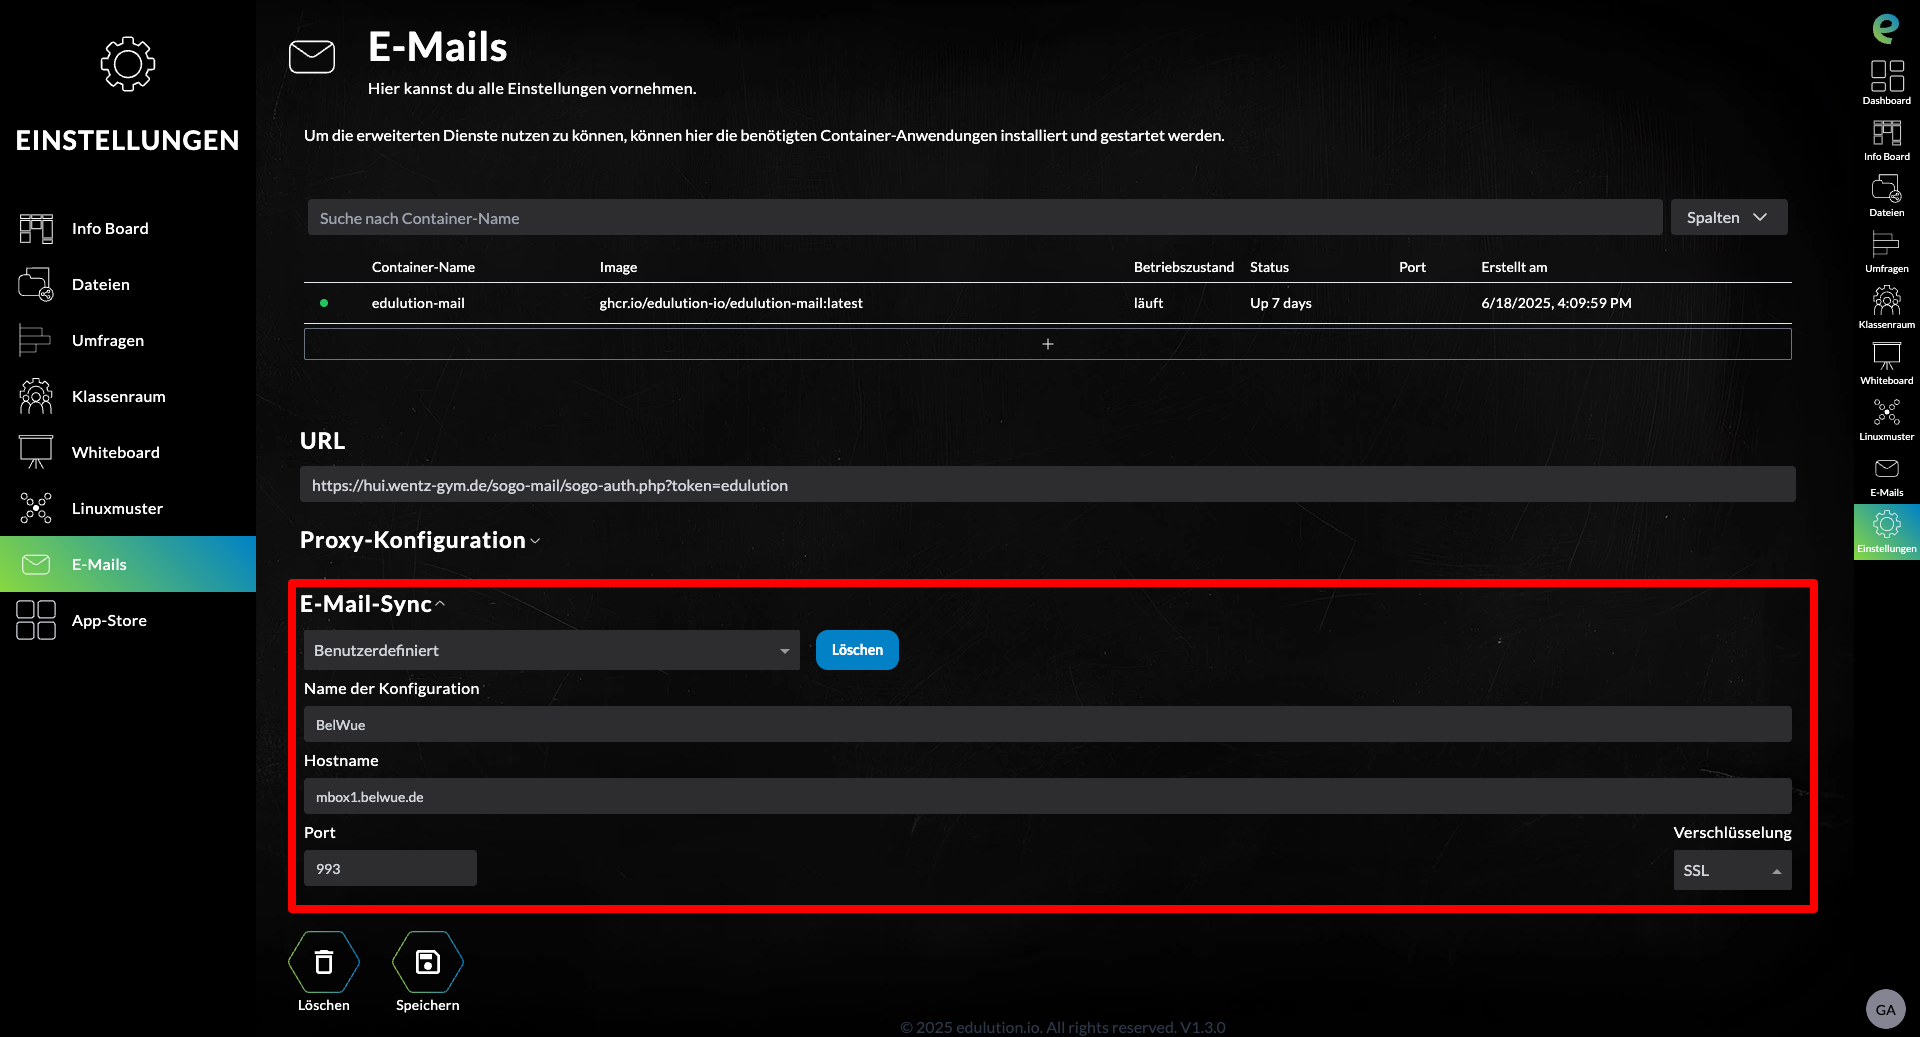This screenshot has width=1920, height=1037.
Task: Select the Dateien folder icon on the left
Action: click(36, 284)
